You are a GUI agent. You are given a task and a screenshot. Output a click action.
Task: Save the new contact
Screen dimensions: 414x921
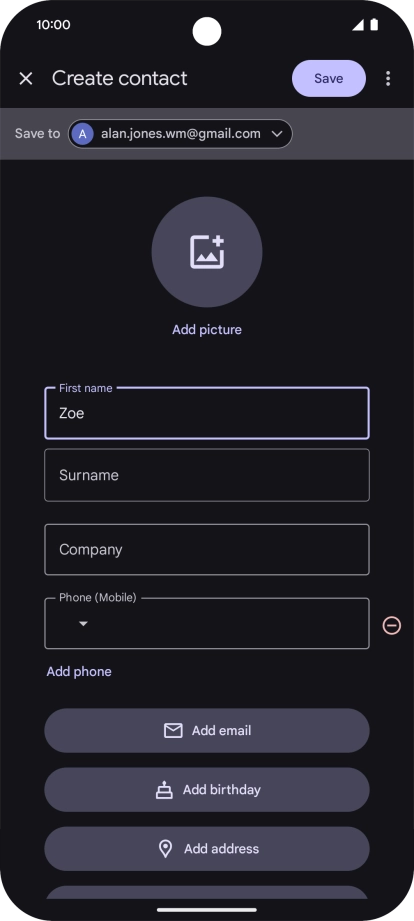(329, 78)
